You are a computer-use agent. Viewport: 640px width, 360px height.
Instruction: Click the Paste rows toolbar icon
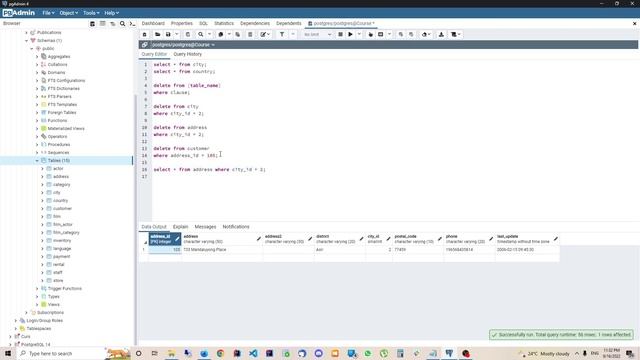point(238,35)
